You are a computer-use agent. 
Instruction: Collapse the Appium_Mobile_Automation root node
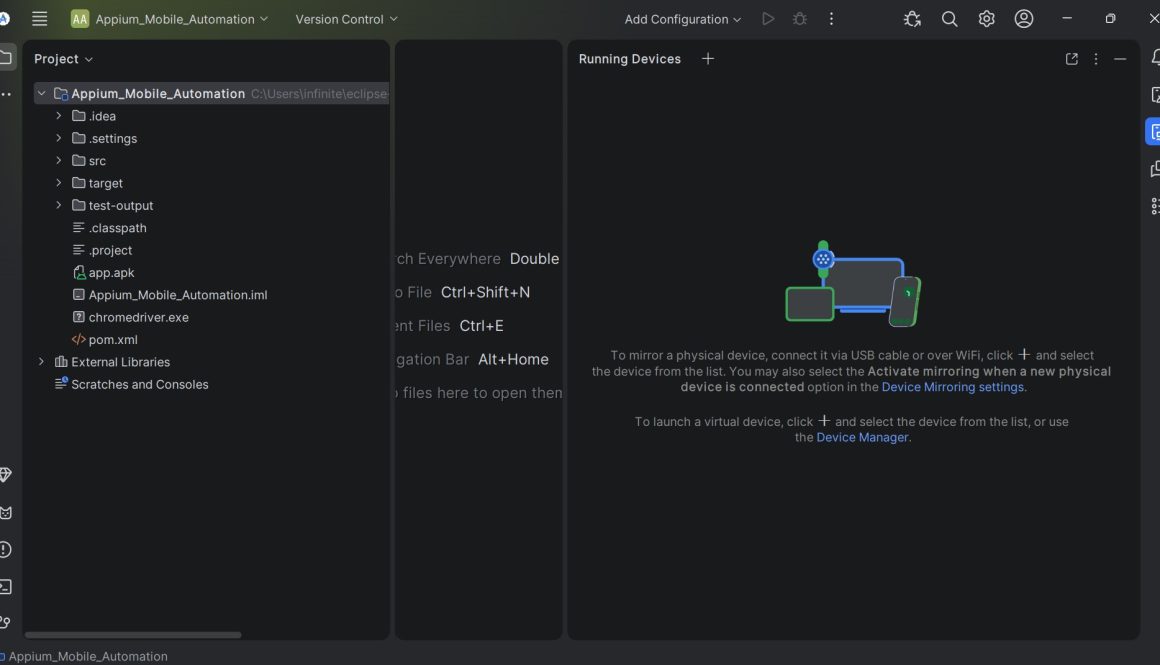click(x=41, y=93)
